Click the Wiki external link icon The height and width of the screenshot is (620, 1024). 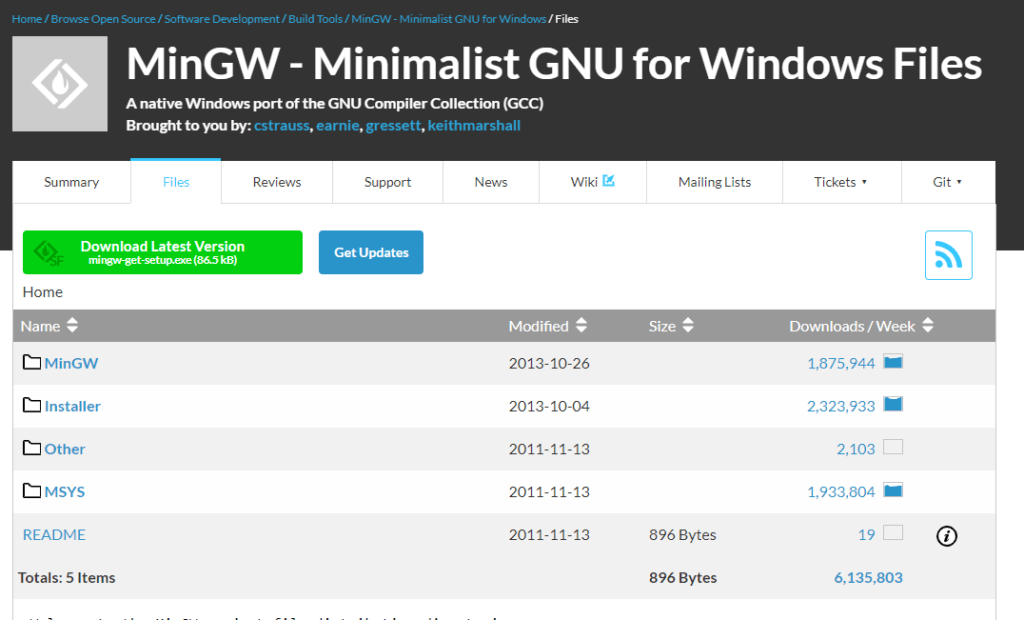coord(609,180)
